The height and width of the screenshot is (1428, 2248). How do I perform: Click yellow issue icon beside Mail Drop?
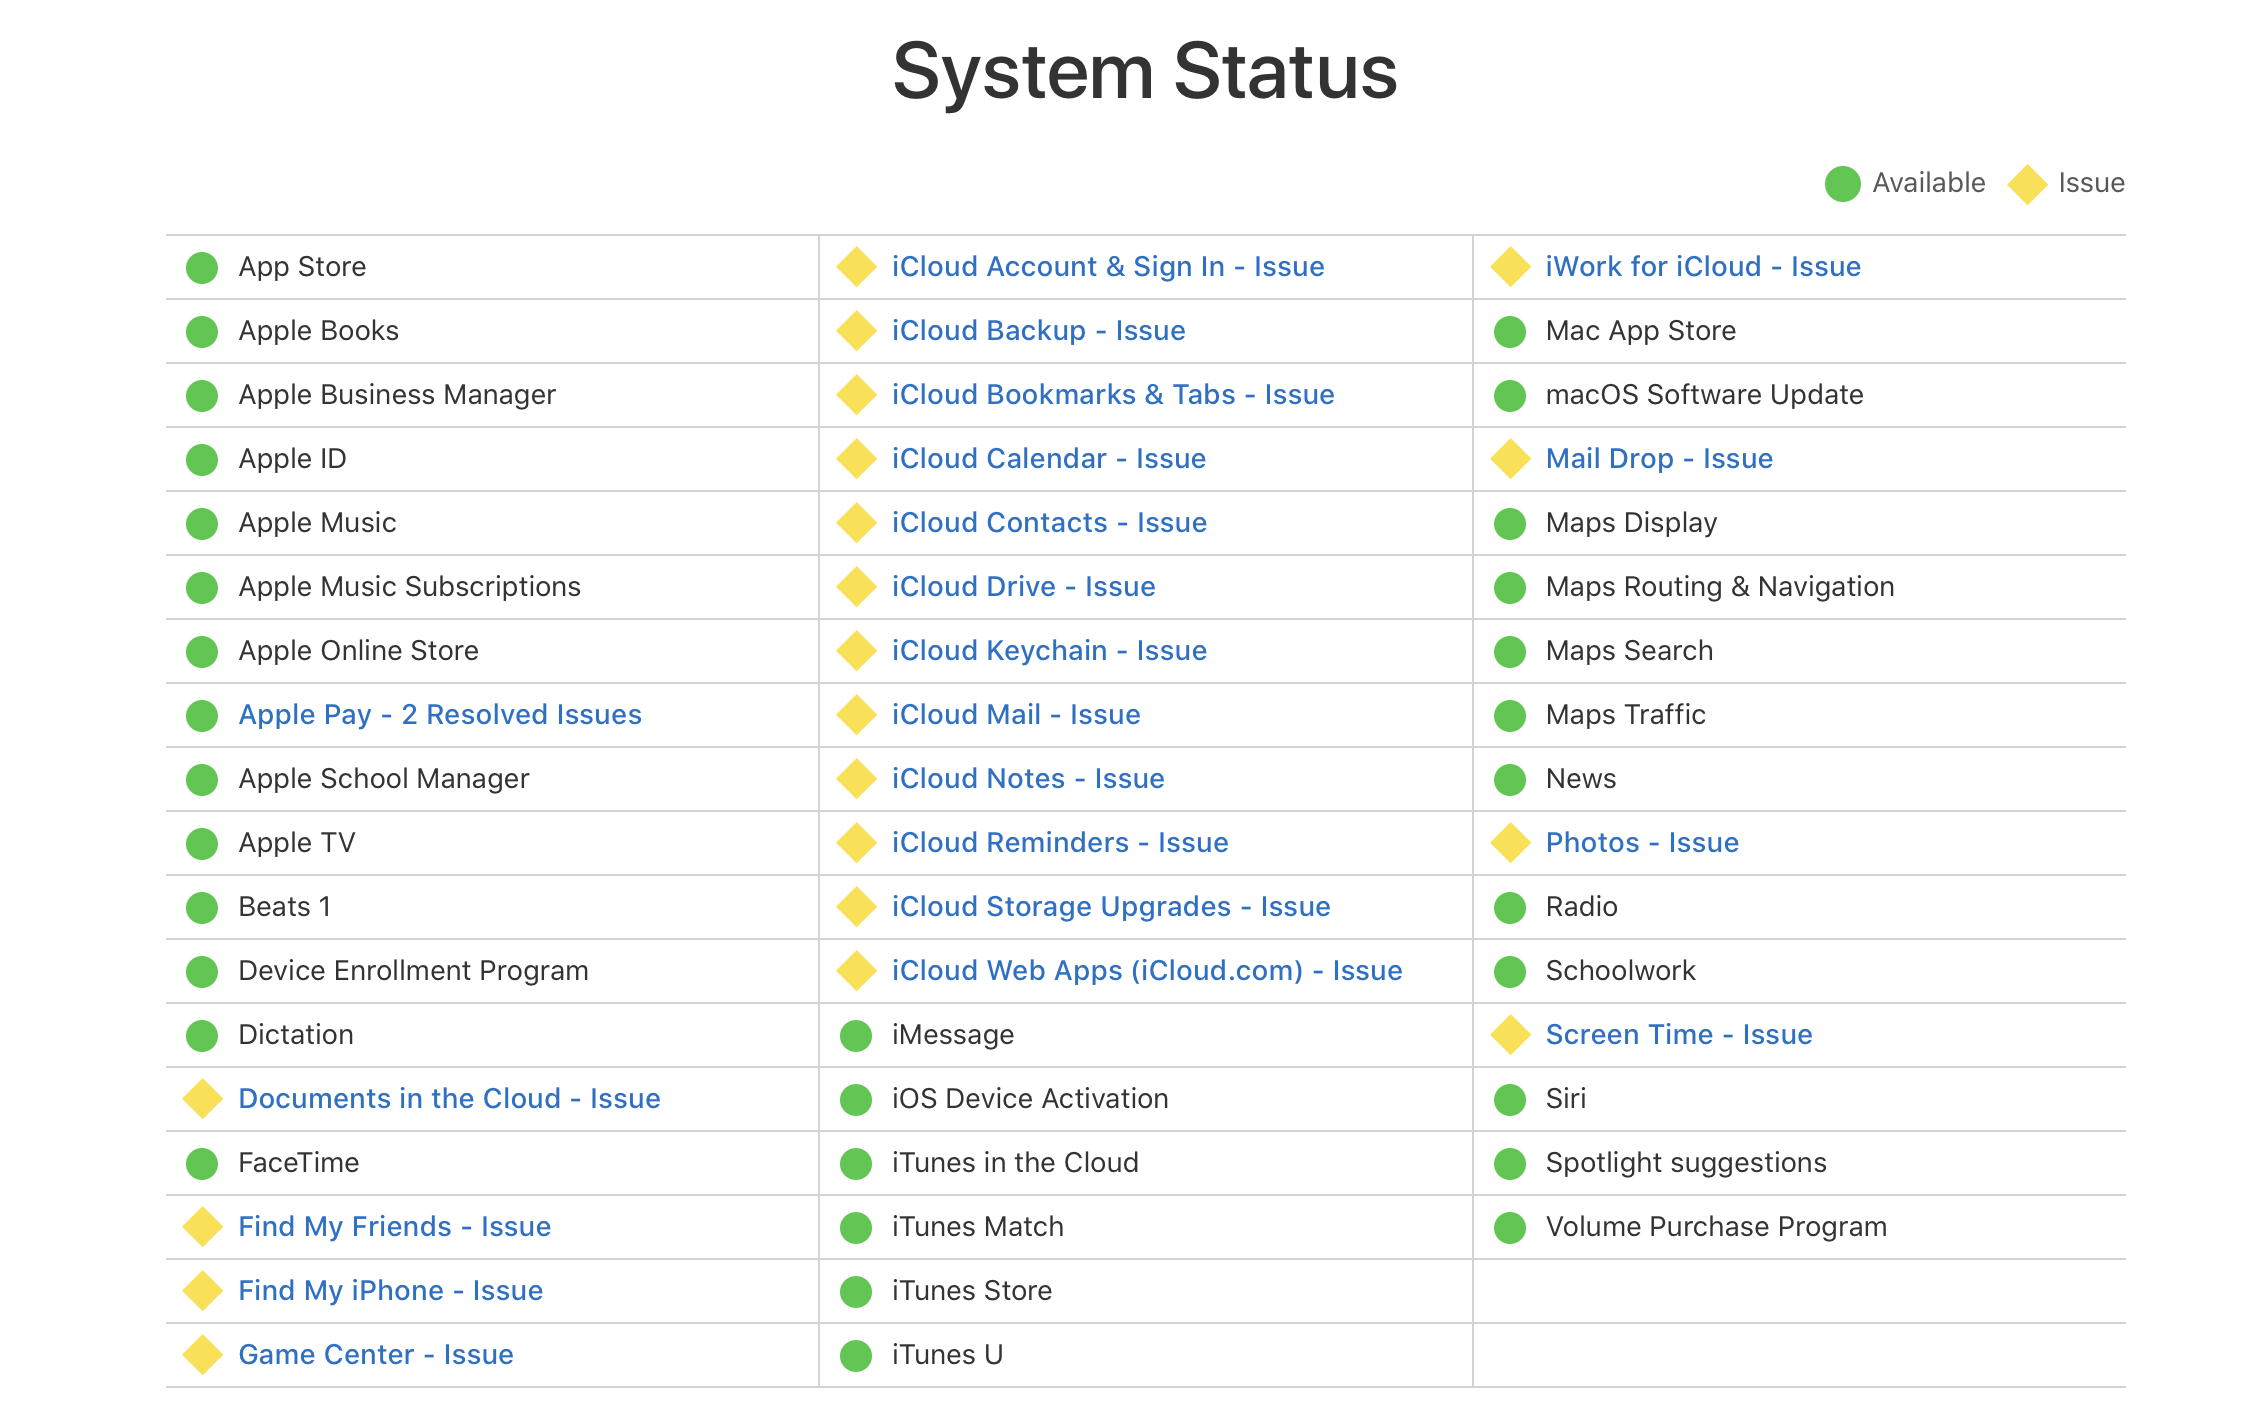[1510, 459]
